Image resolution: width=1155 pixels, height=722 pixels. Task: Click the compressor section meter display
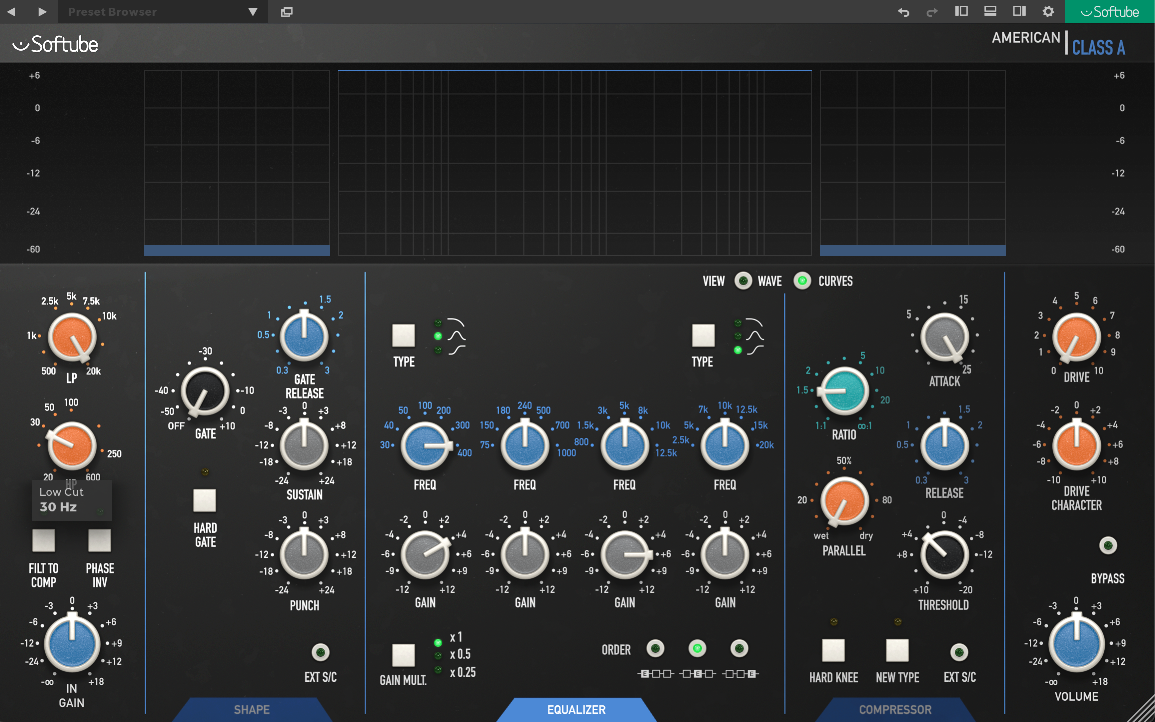point(913,163)
